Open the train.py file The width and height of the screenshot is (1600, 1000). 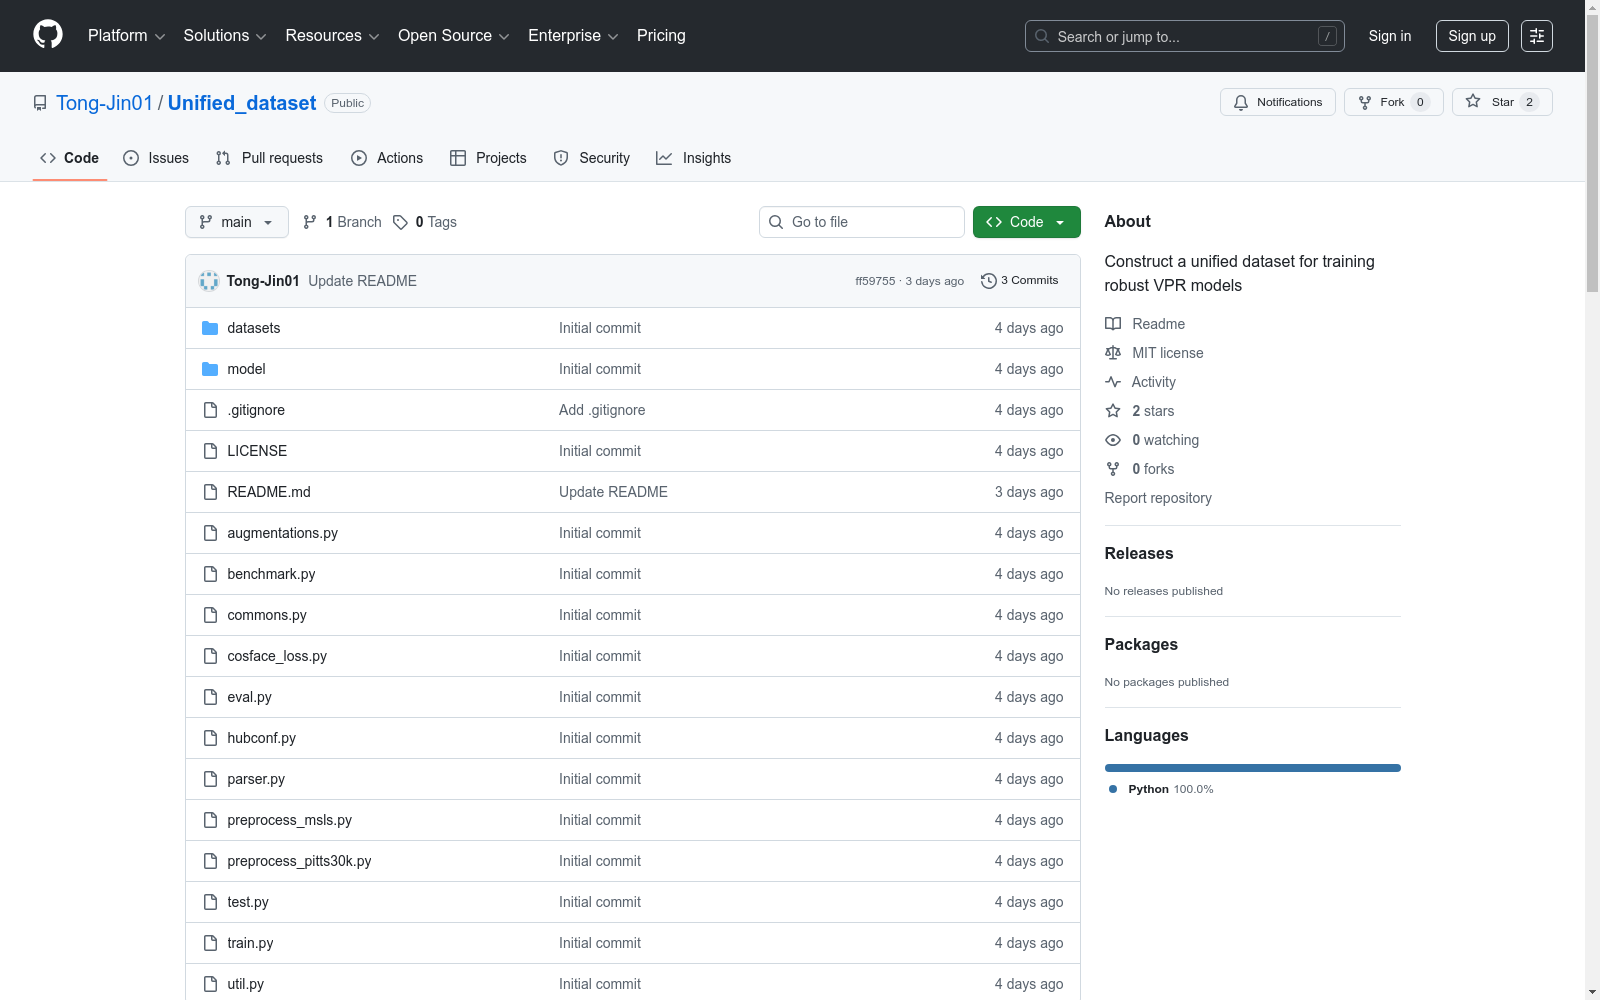(x=250, y=943)
